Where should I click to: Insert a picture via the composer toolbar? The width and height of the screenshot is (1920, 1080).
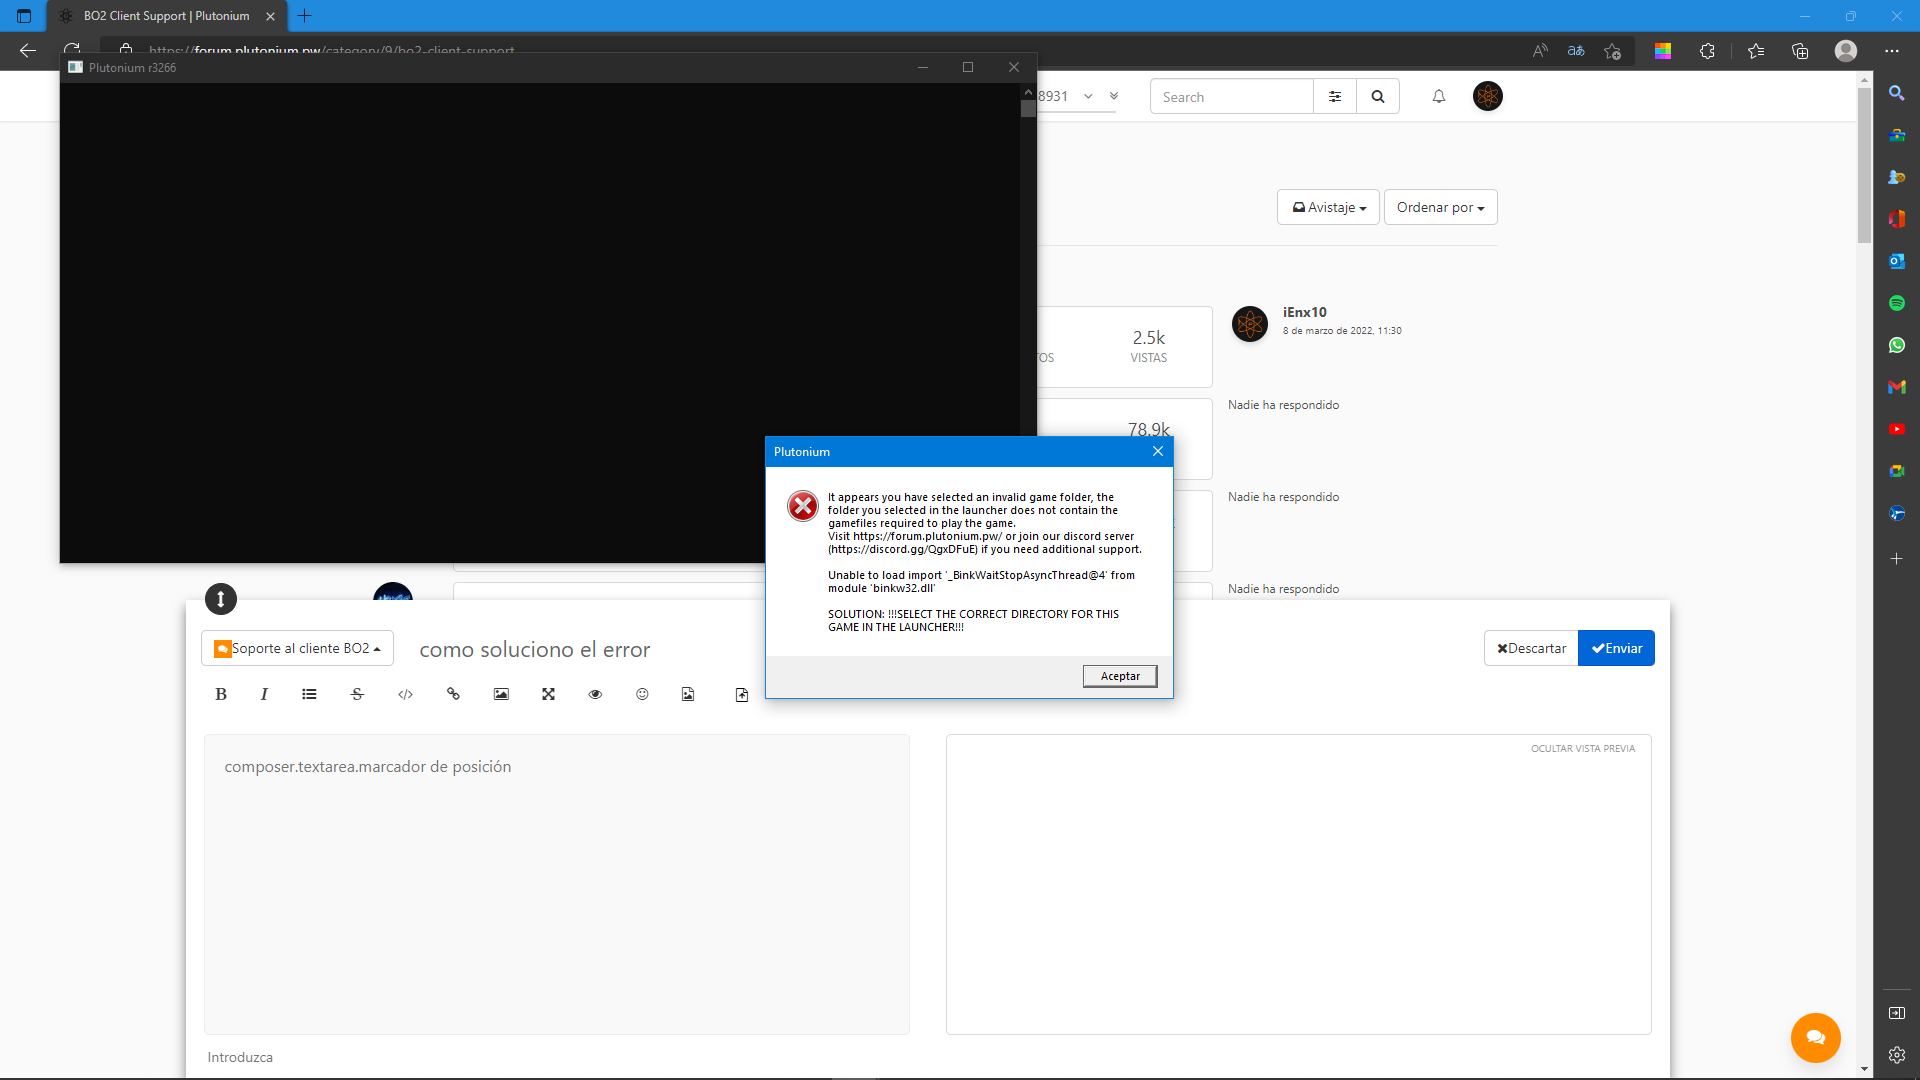click(x=501, y=694)
